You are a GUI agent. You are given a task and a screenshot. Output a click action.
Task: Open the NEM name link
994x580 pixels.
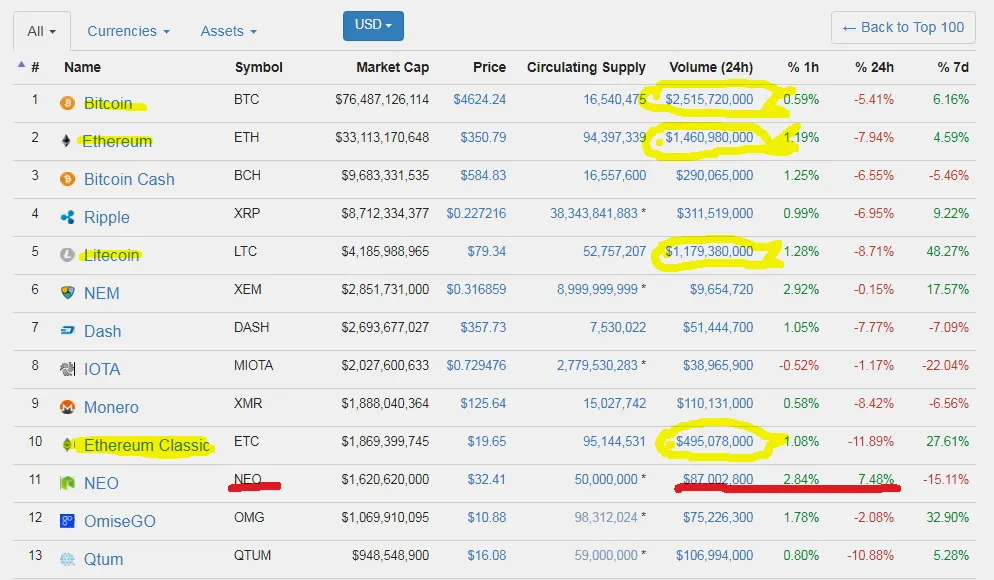[x=101, y=293]
